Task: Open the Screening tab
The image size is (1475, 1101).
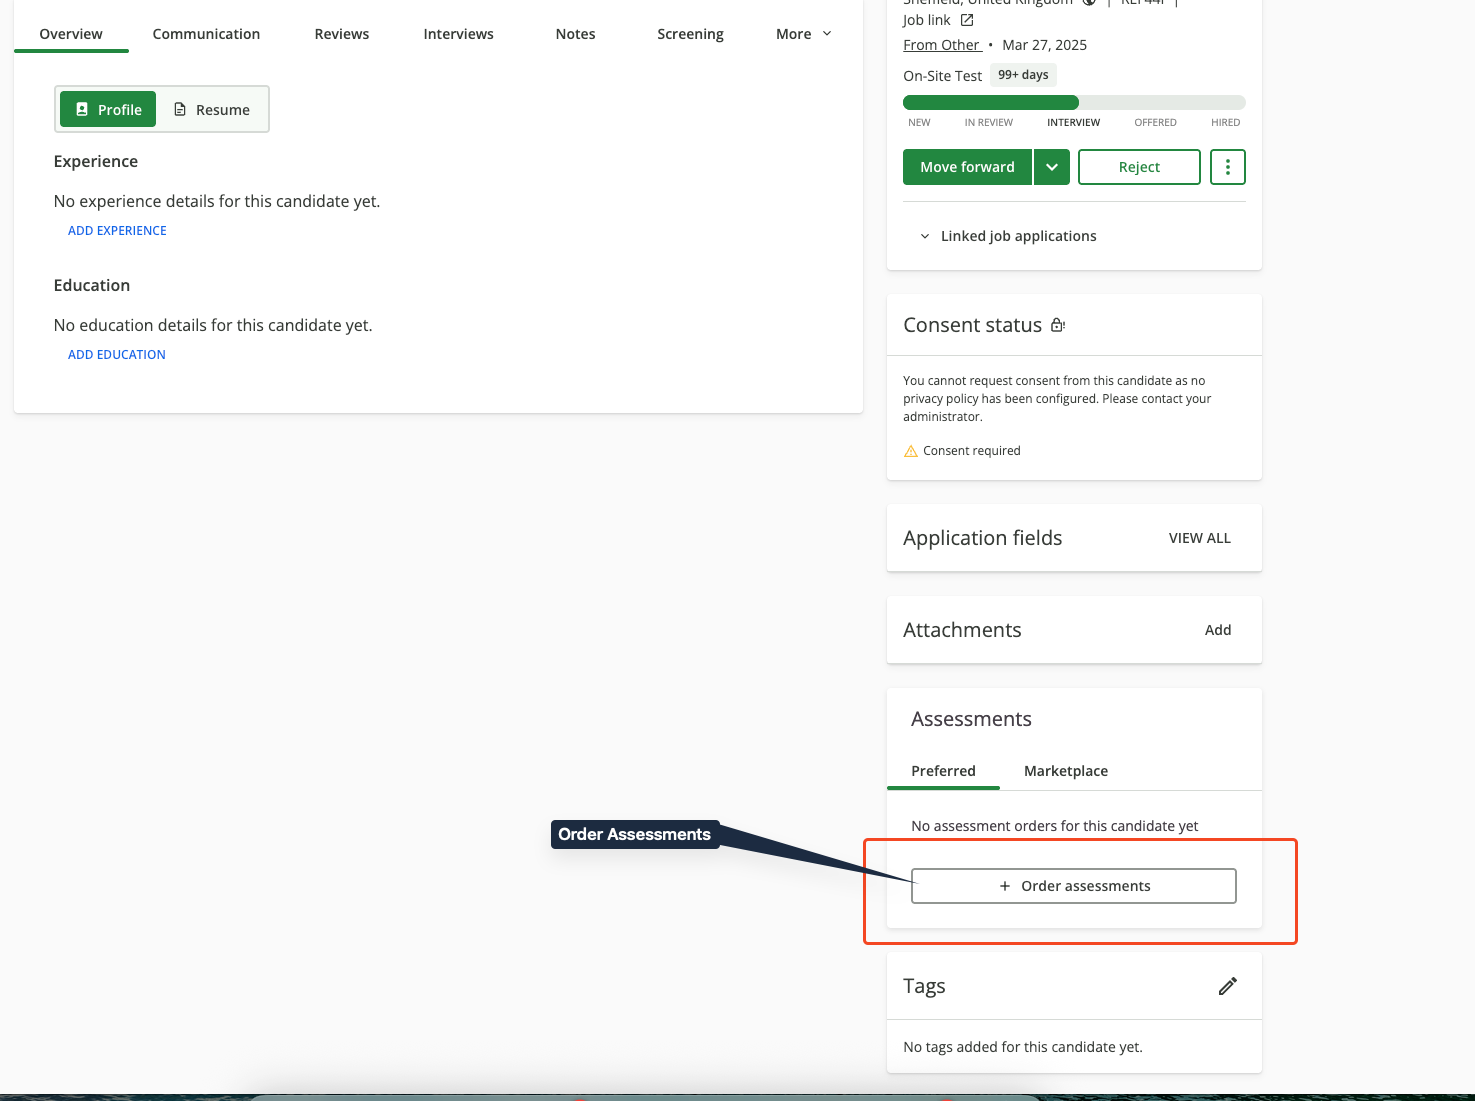Action: [x=690, y=33]
